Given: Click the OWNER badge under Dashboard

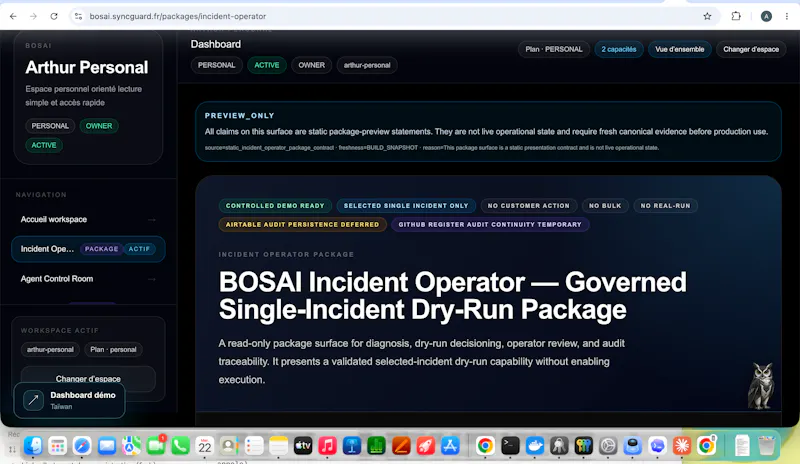Looking at the screenshot, I should click(x=311, y=65).
